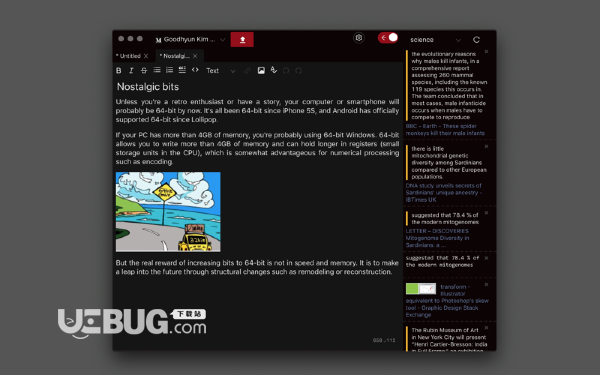Viewport: 600px width, 375px height.
Task: Close the Nostalgi... tab
Action: (x=196, y=56)
